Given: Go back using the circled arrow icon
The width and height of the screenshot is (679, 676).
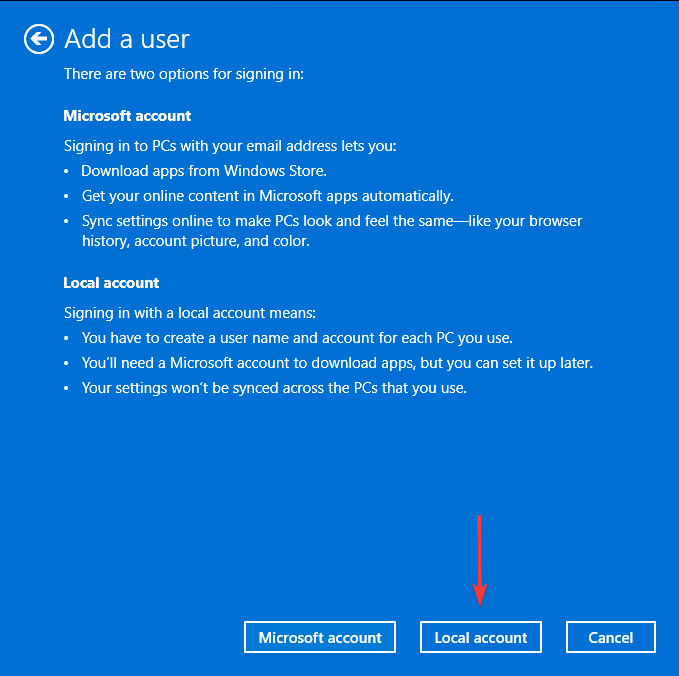Looking at the screenshot, I should tap(39, 39).
